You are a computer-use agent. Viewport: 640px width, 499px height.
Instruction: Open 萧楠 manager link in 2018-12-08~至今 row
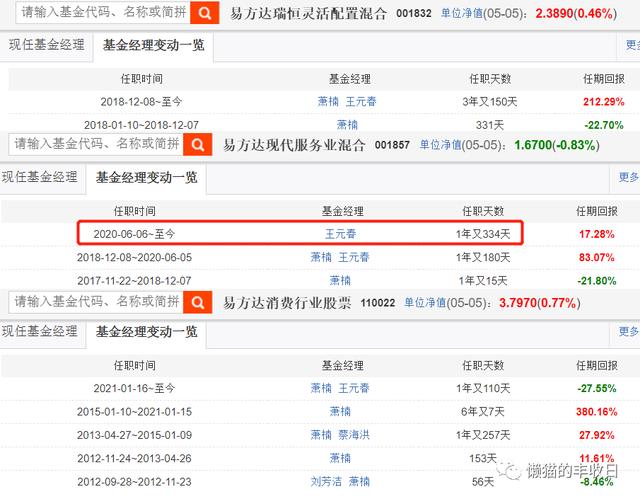[328, 101]
